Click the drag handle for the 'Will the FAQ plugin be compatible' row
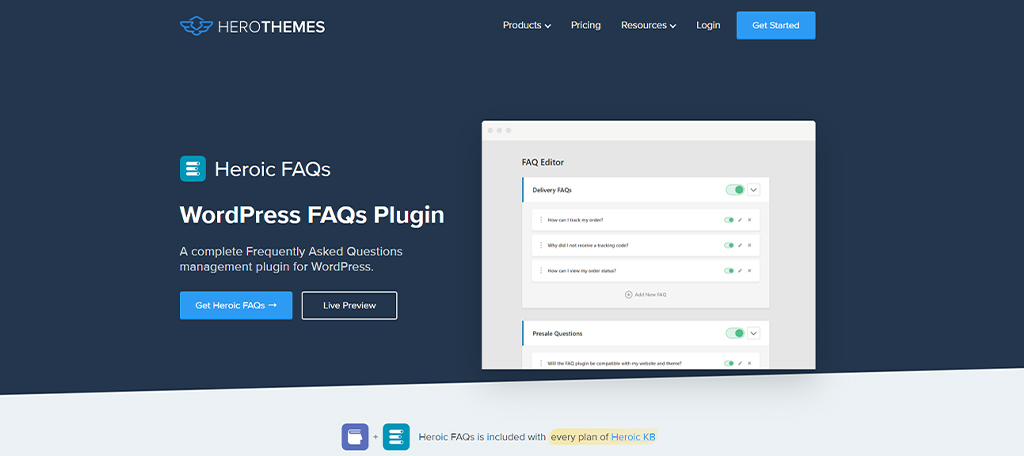This screenshot has height=456, width=1024. 541,363
